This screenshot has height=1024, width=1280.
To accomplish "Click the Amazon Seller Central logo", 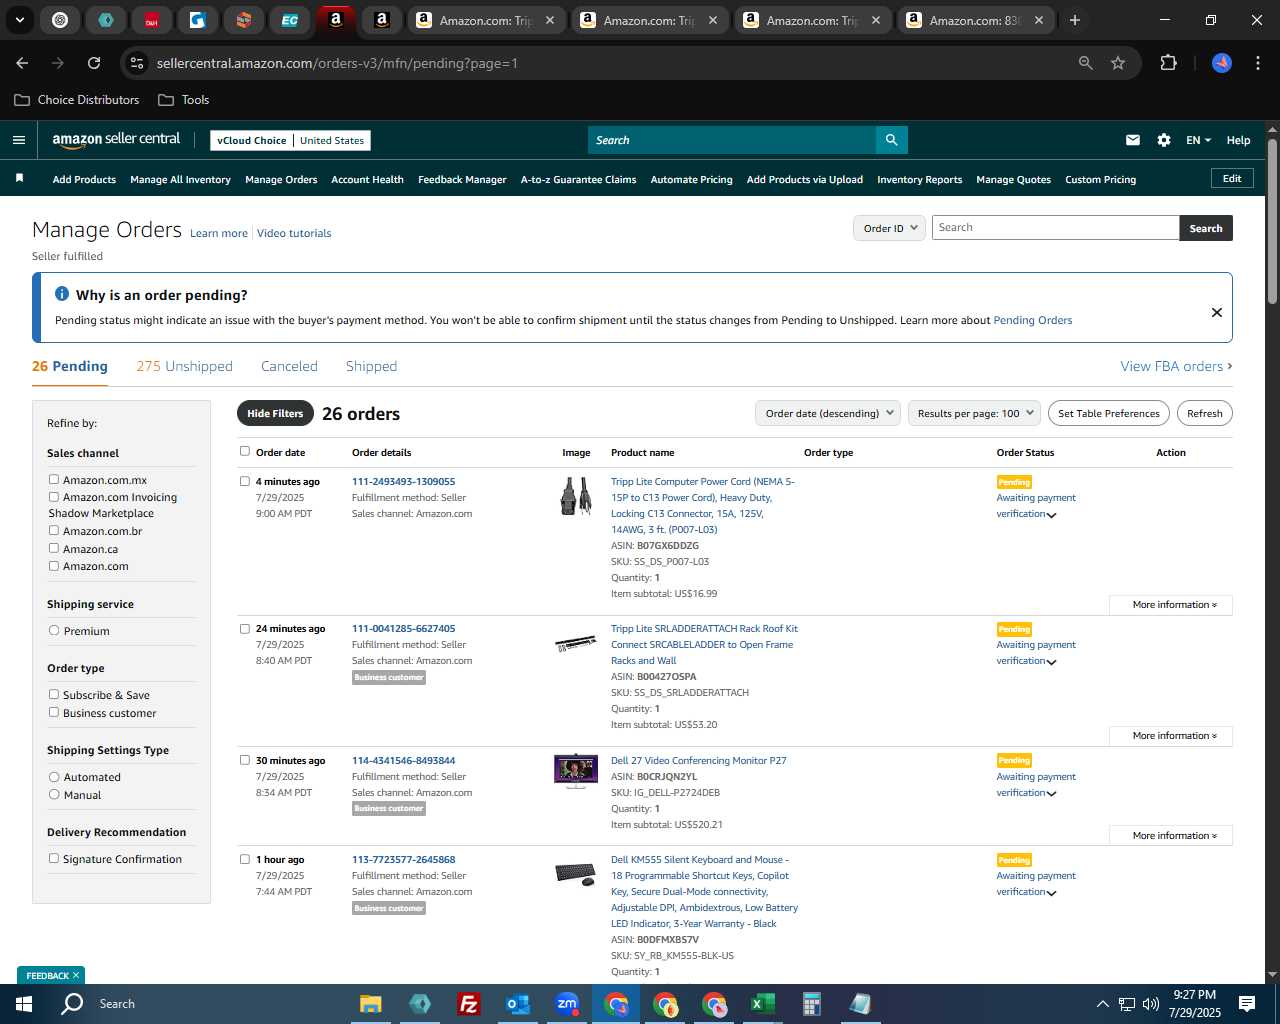I will [x=116, y=140].
